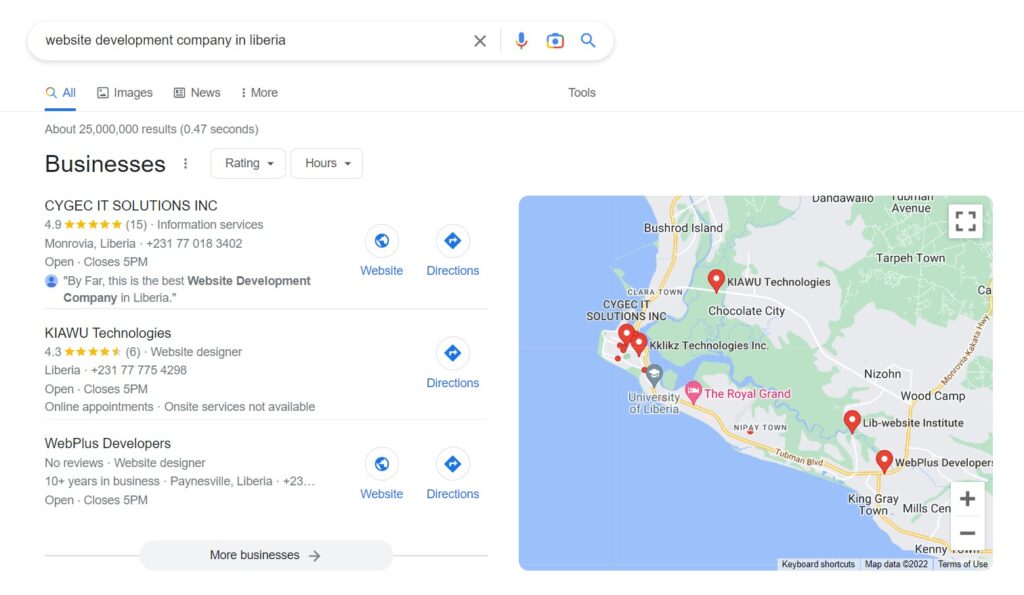1024x595 pixels.
Task: Select Lib-website Institute map pin
Action: coord(852,421)
